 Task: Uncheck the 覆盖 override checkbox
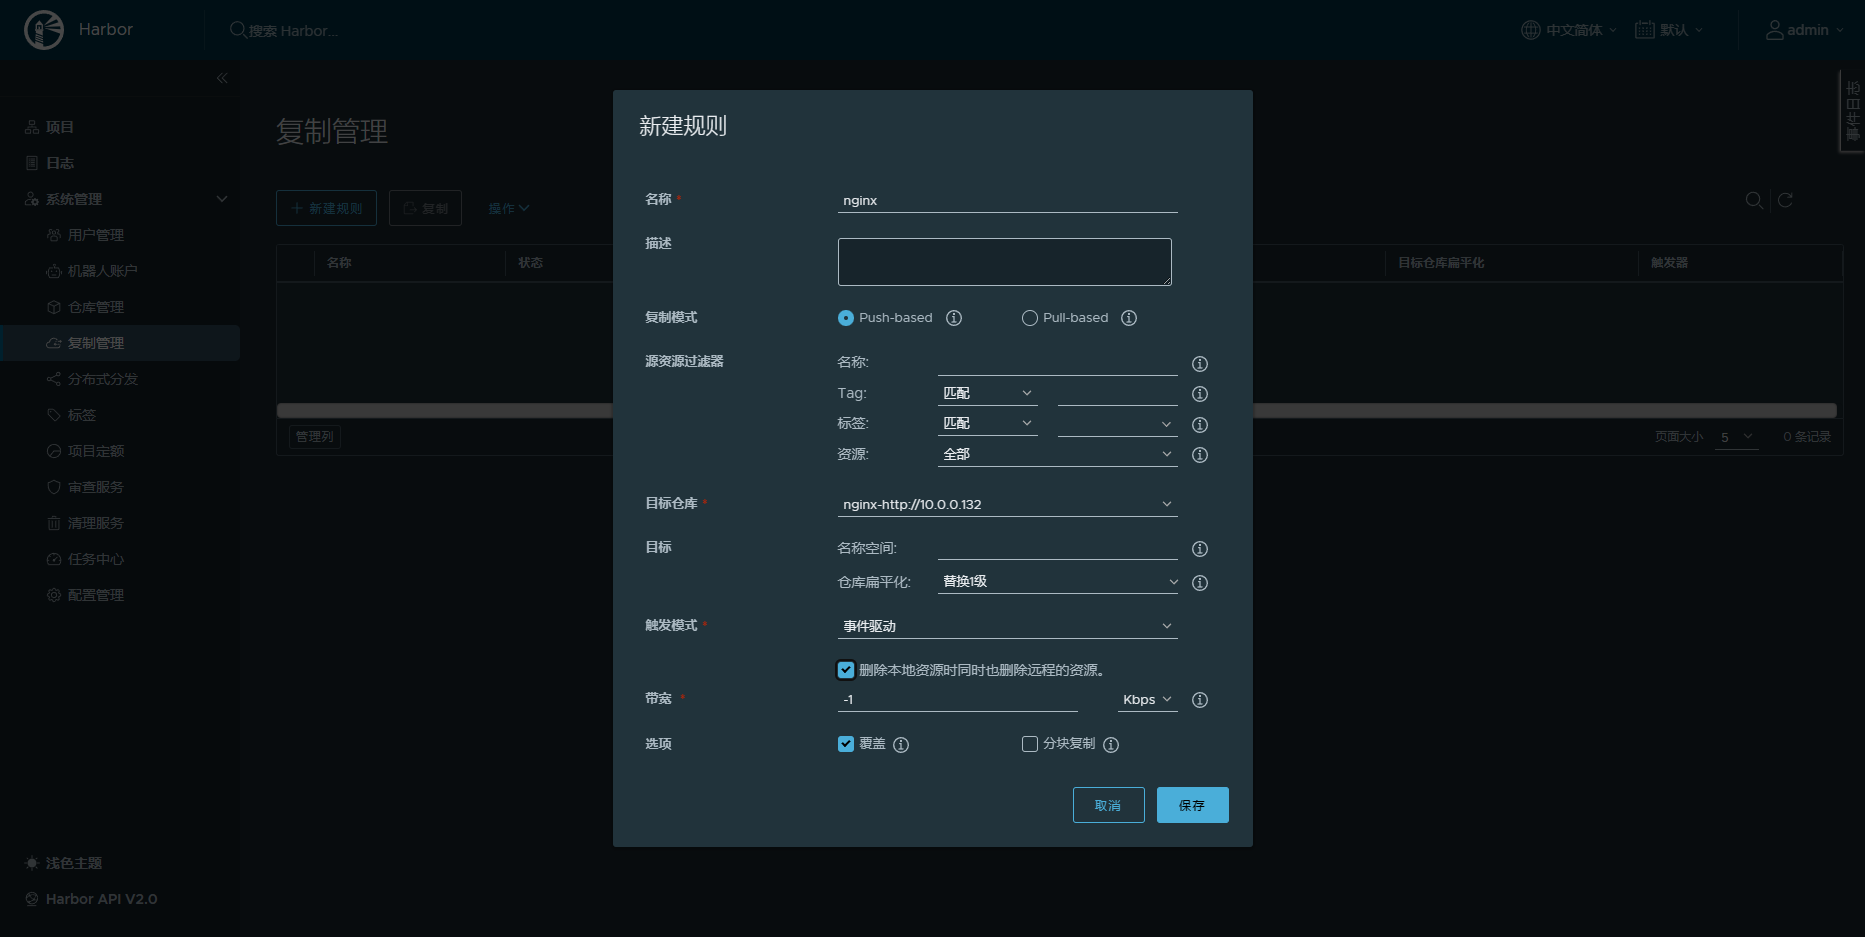coord(846,744)
